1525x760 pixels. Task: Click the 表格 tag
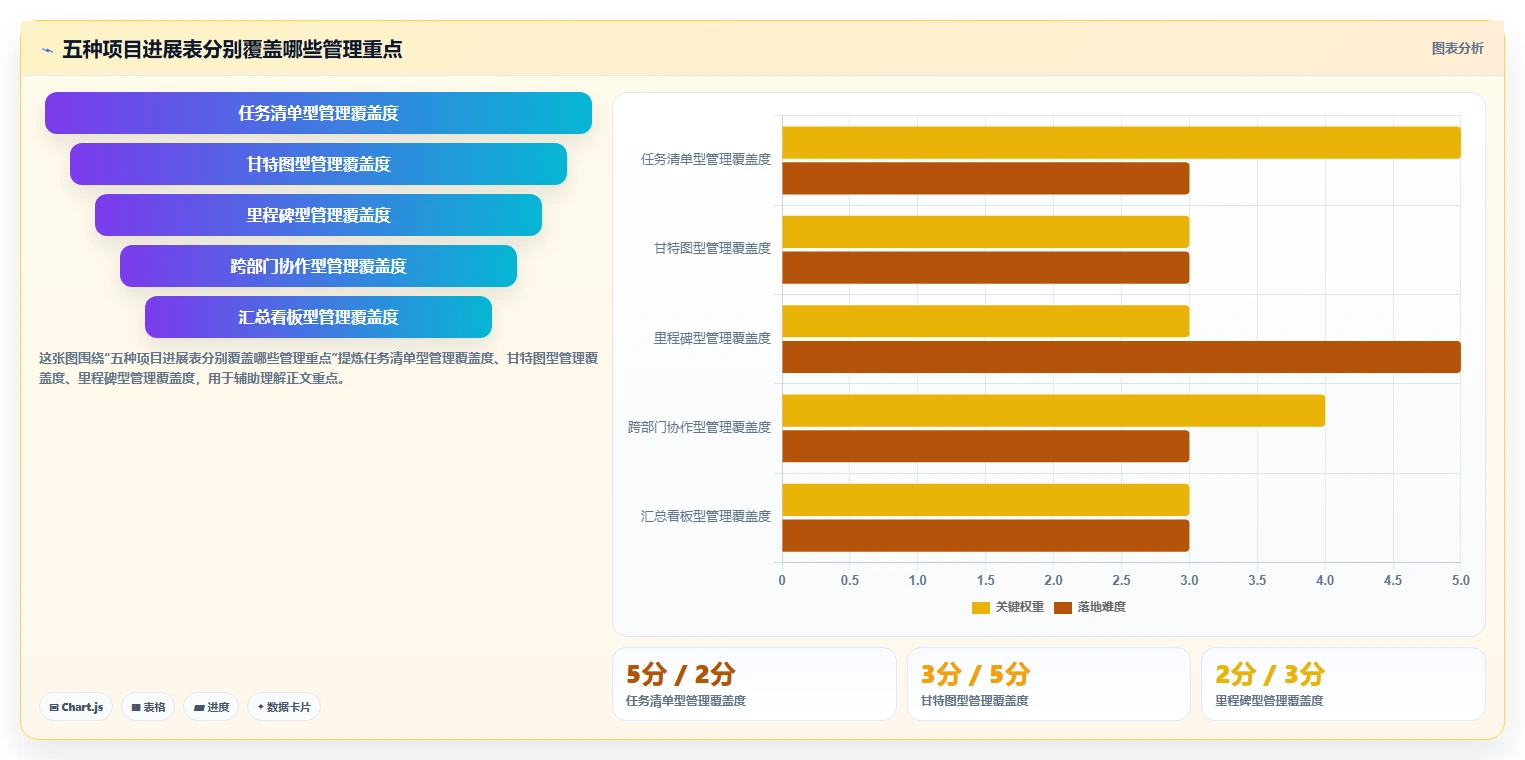click(x=148, y=707)
